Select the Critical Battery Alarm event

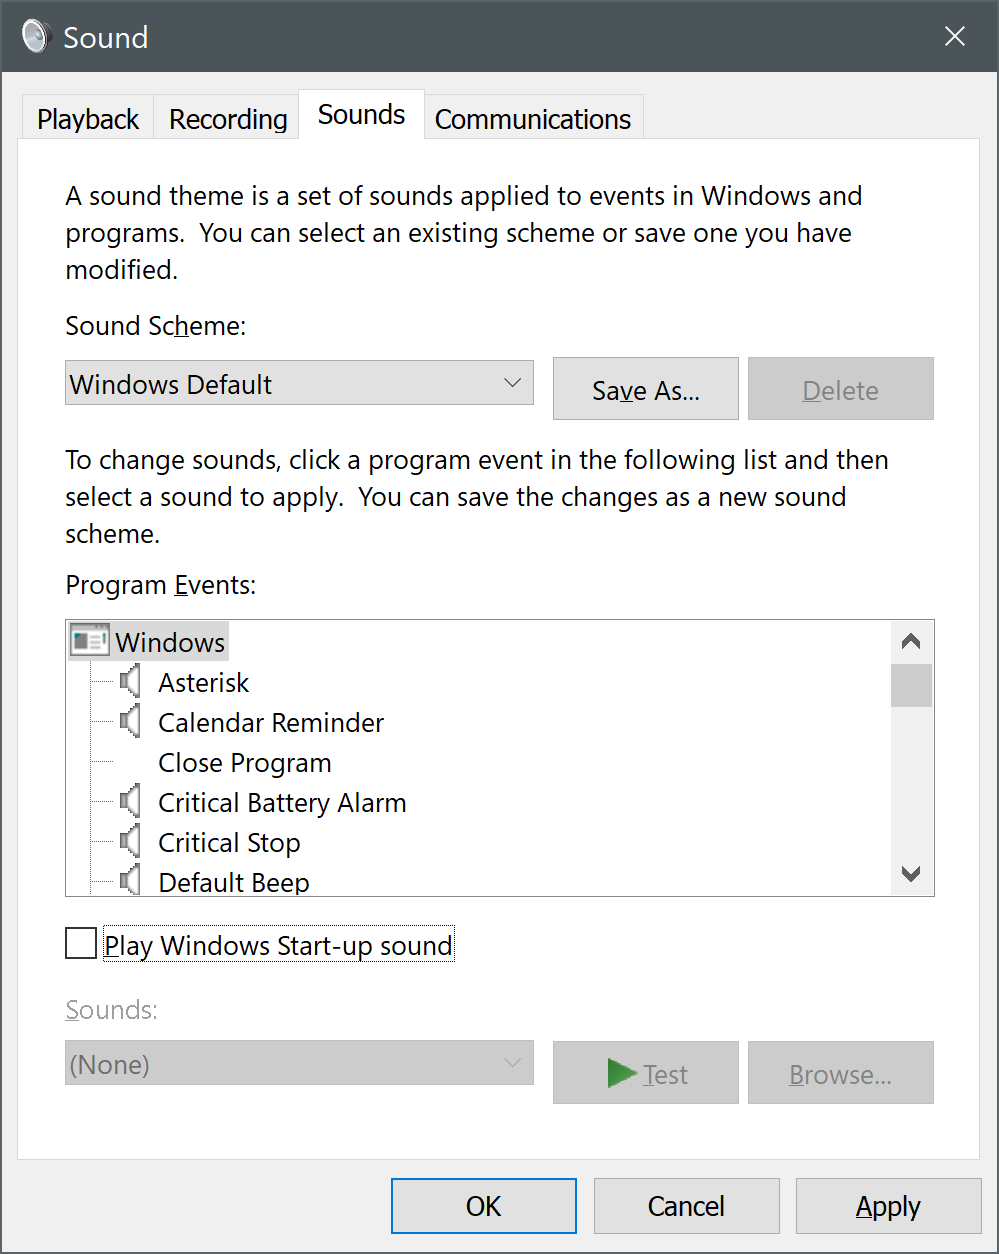tap(282, 802)
